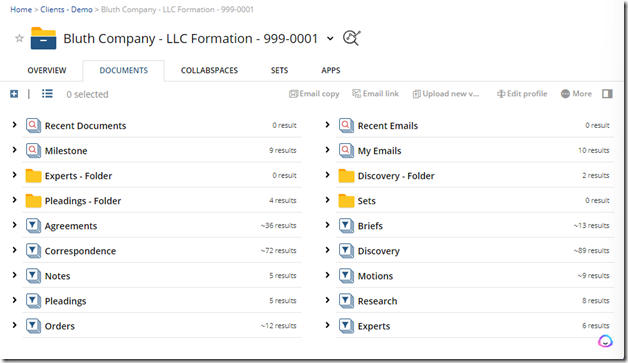628x363 pixels.
Task: Click the Motions filter icon
Action: [346, 276]
